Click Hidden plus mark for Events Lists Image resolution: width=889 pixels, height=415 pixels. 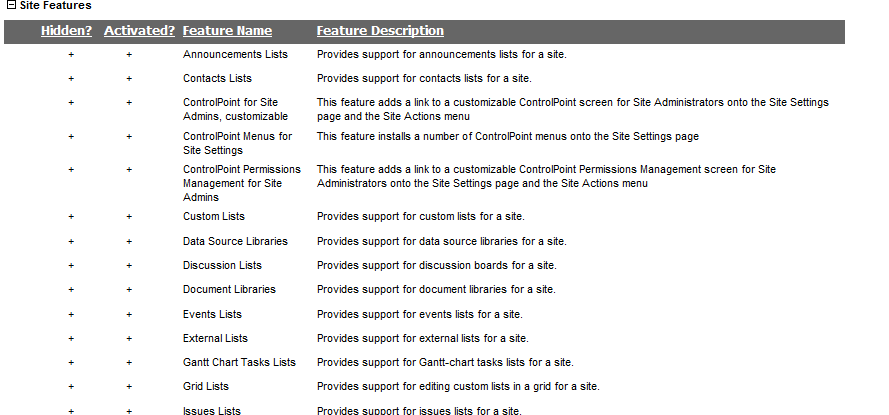(71, 314)
